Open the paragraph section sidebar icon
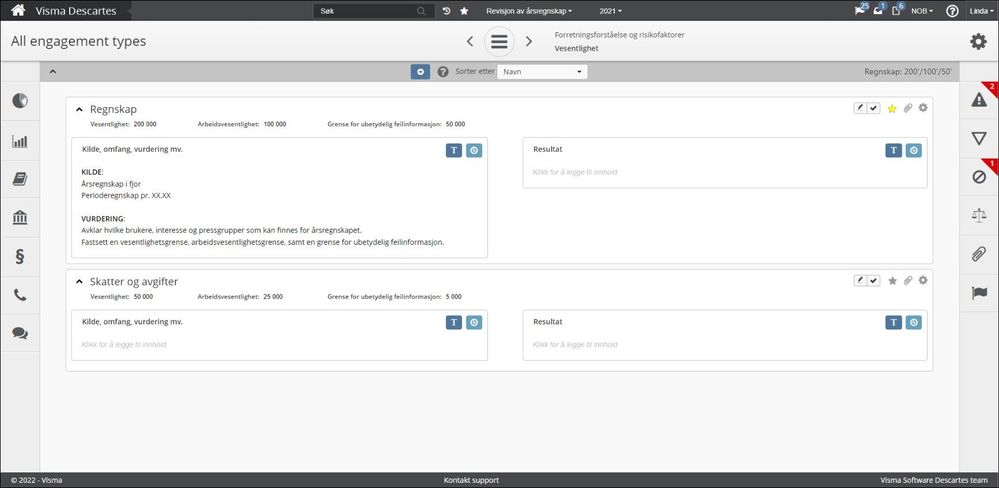999x488 pixels. [20, 257]
